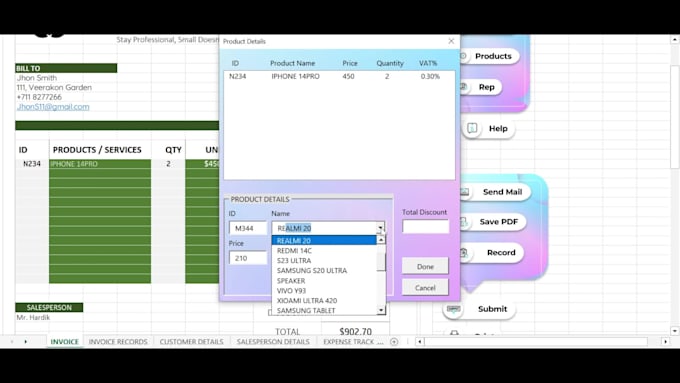Add a new sheet with plus icon
680x383 pixels.
[394, 342]
